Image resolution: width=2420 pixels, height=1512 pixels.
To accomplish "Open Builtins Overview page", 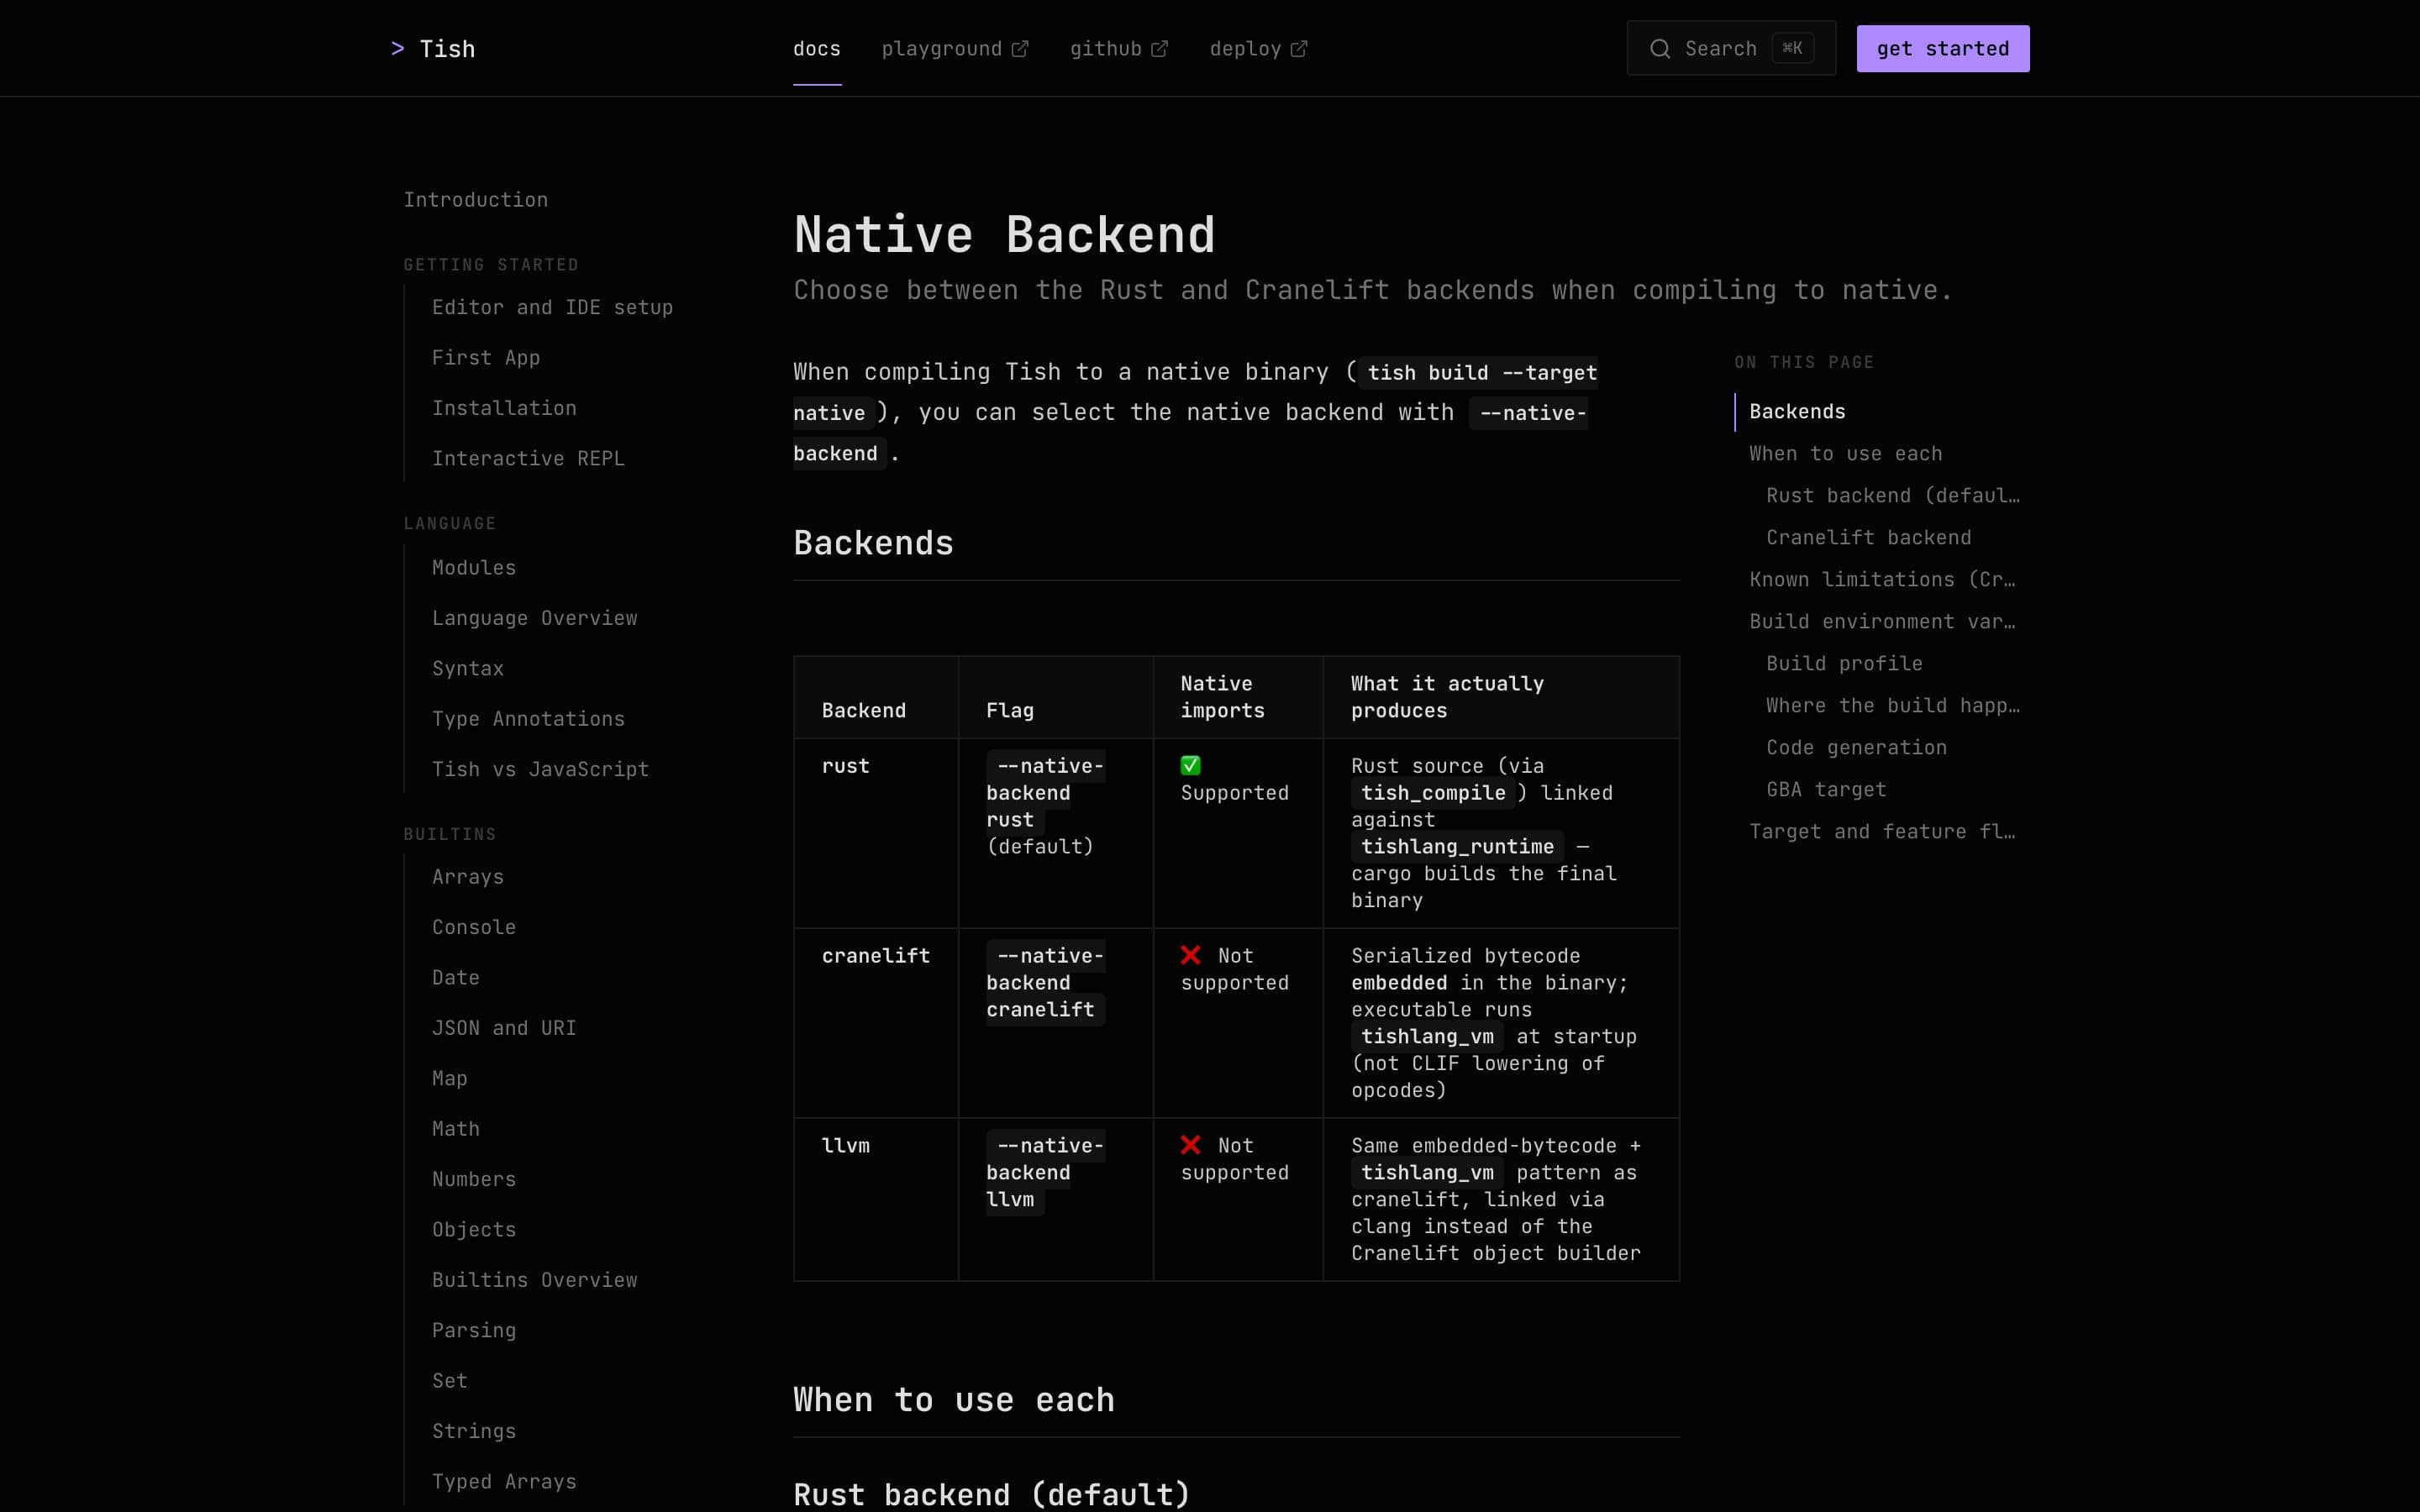I will (x=534, y=1280).
